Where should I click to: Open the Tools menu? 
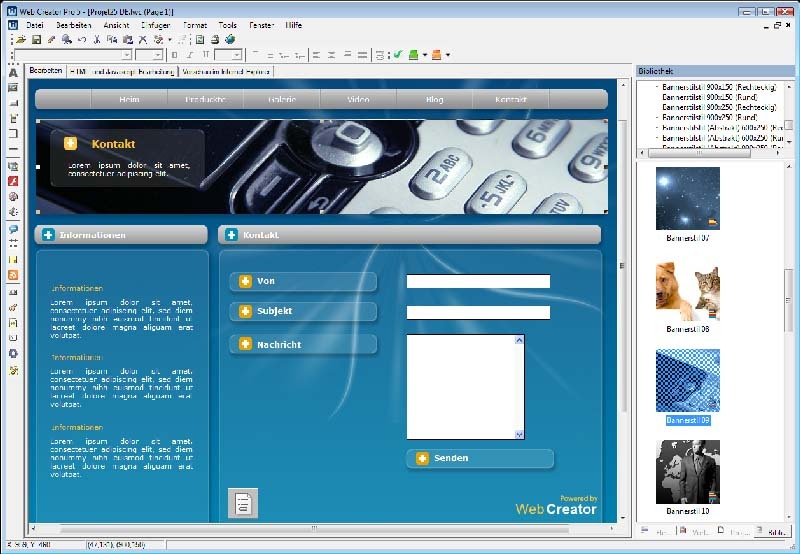point(228,25)
